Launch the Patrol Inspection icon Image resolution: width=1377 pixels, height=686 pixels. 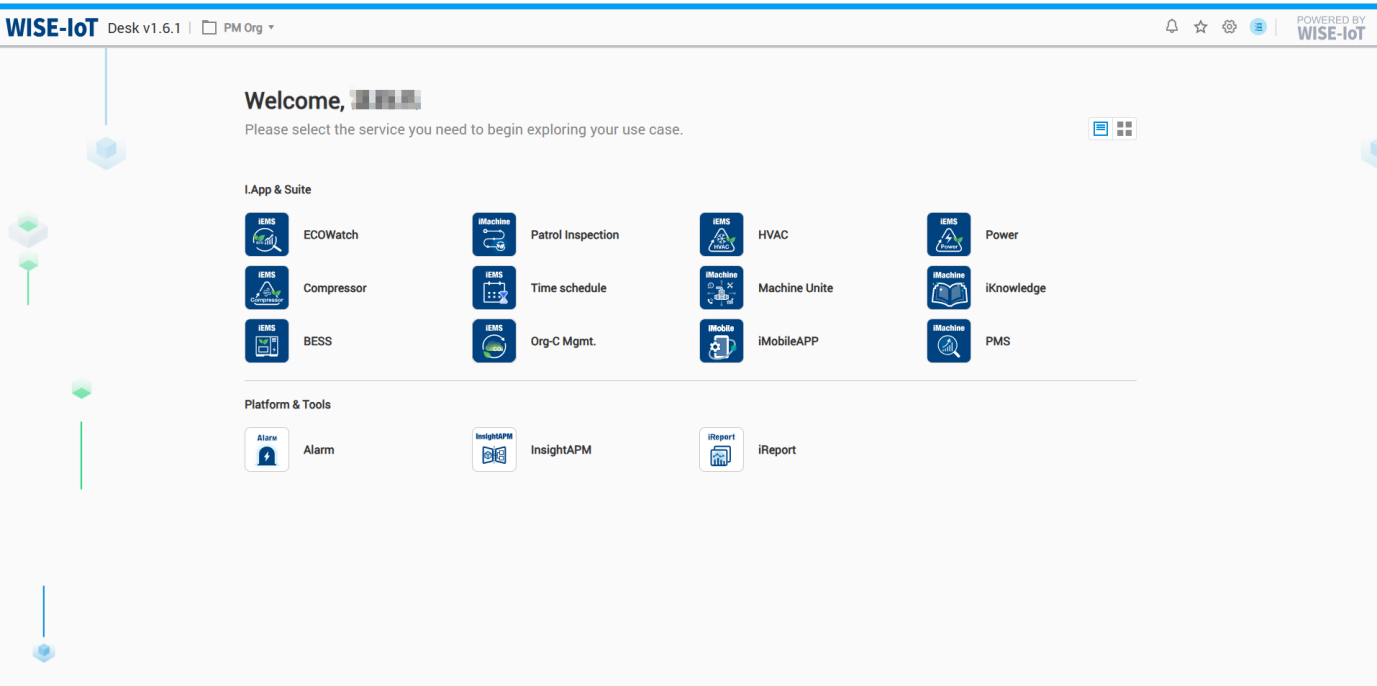pos(494,235)
